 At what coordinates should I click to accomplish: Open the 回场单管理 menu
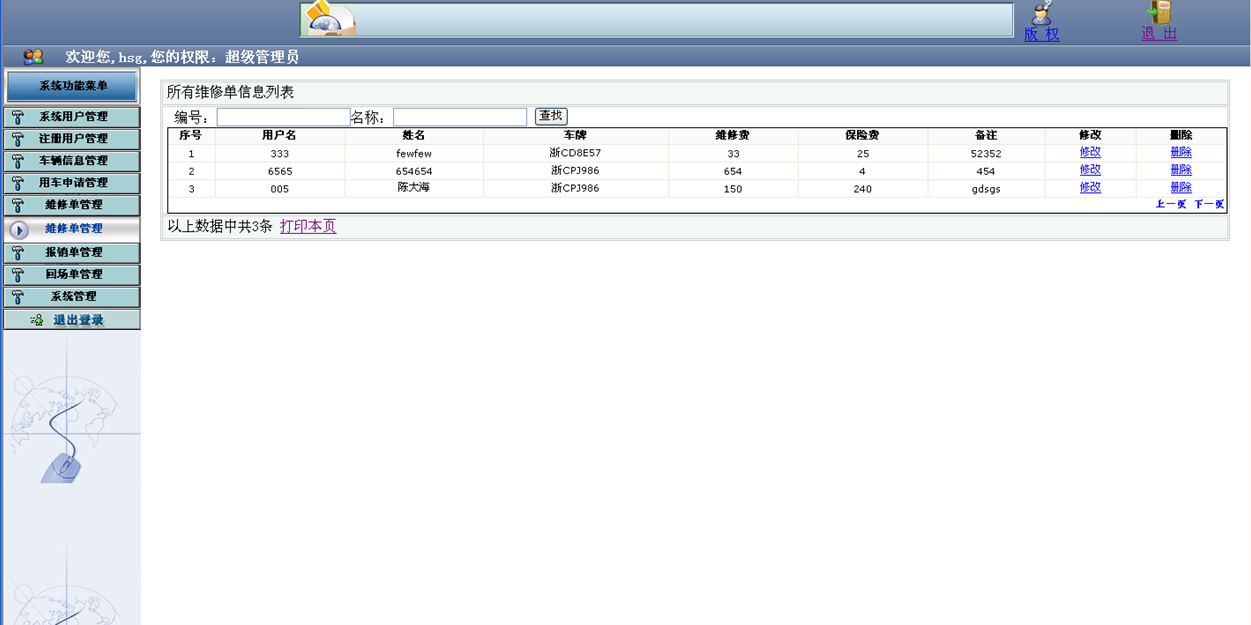[72, 274]
